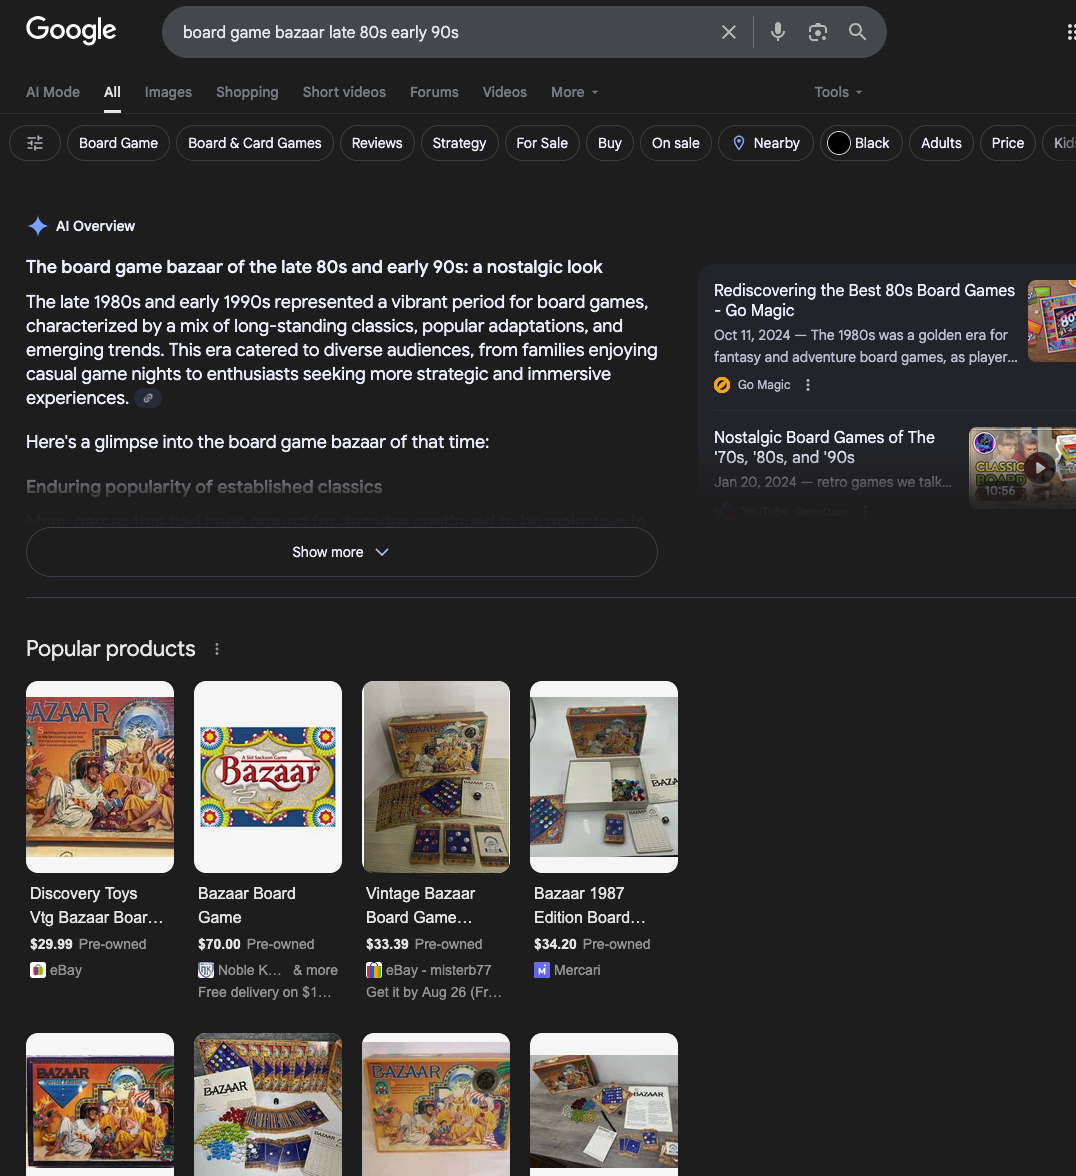The image size is (1076, 1176).
Task: Click the search magnifier icon
Action: [857, 31]
